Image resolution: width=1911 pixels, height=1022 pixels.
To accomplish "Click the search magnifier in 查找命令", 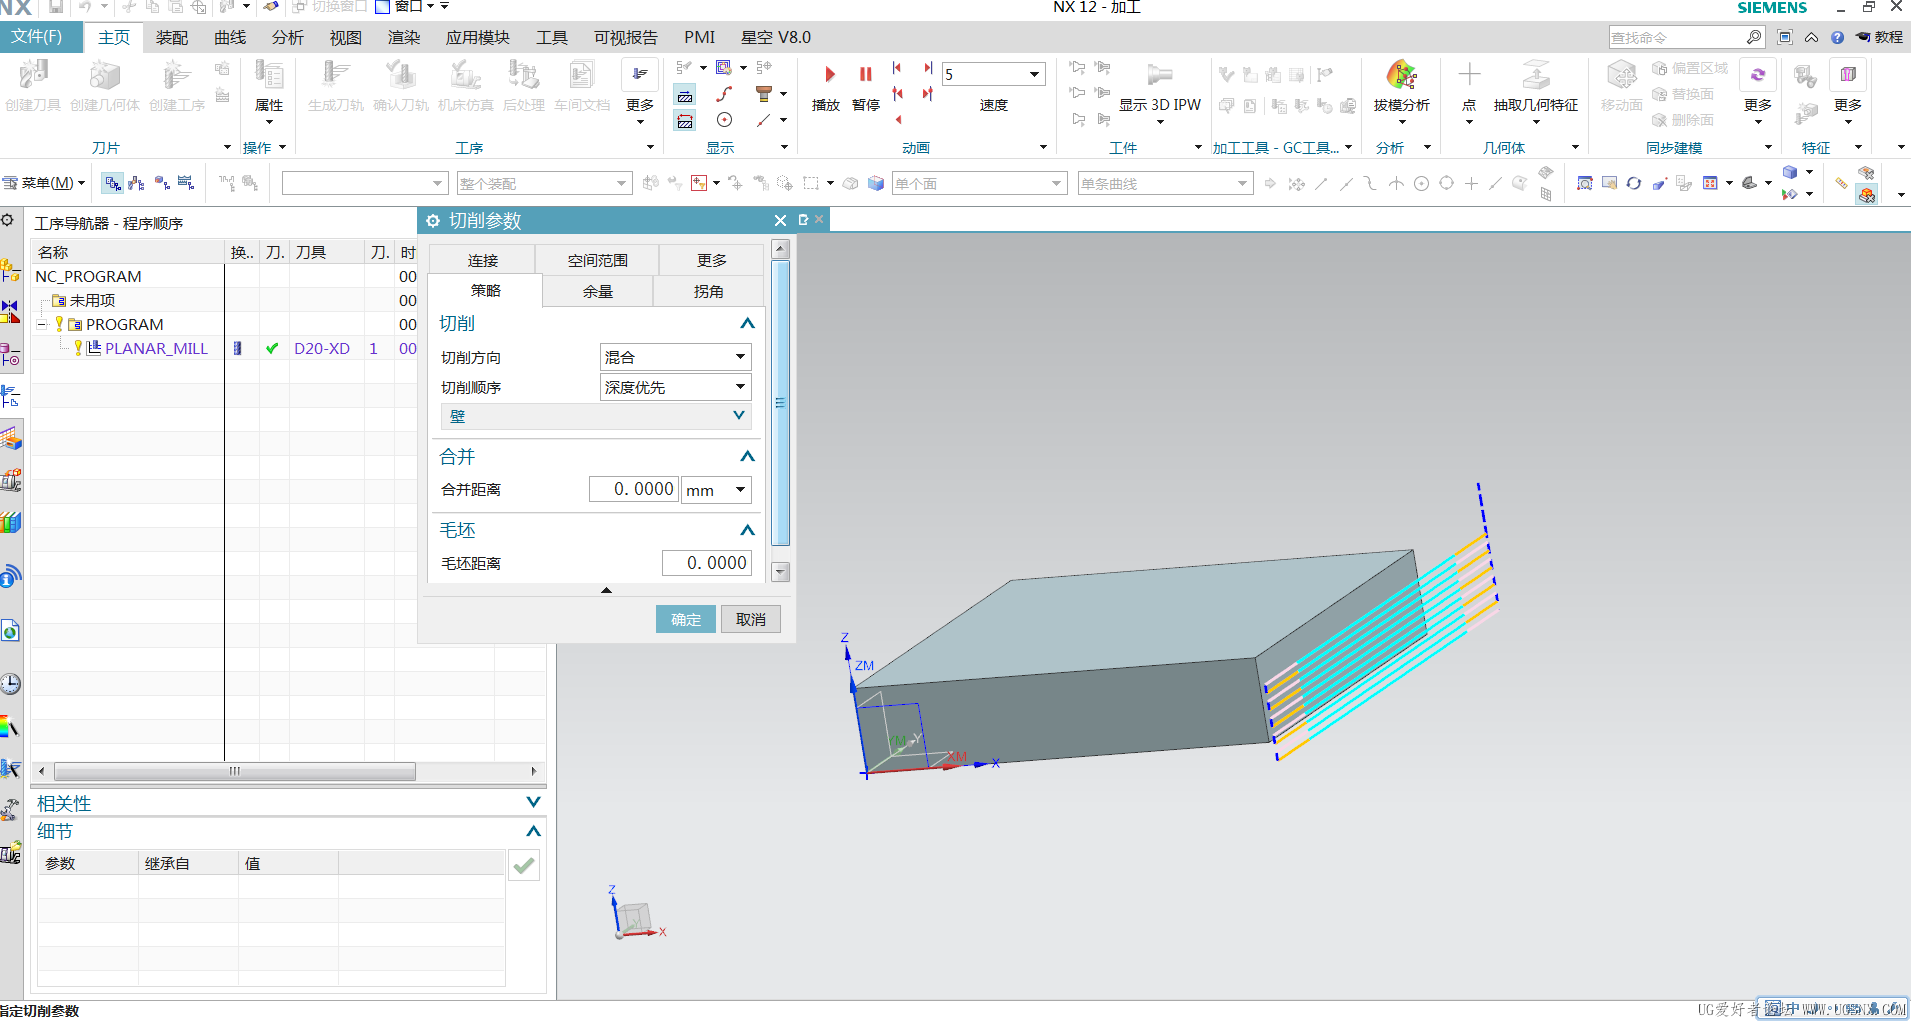I will tap(1753, 37).
